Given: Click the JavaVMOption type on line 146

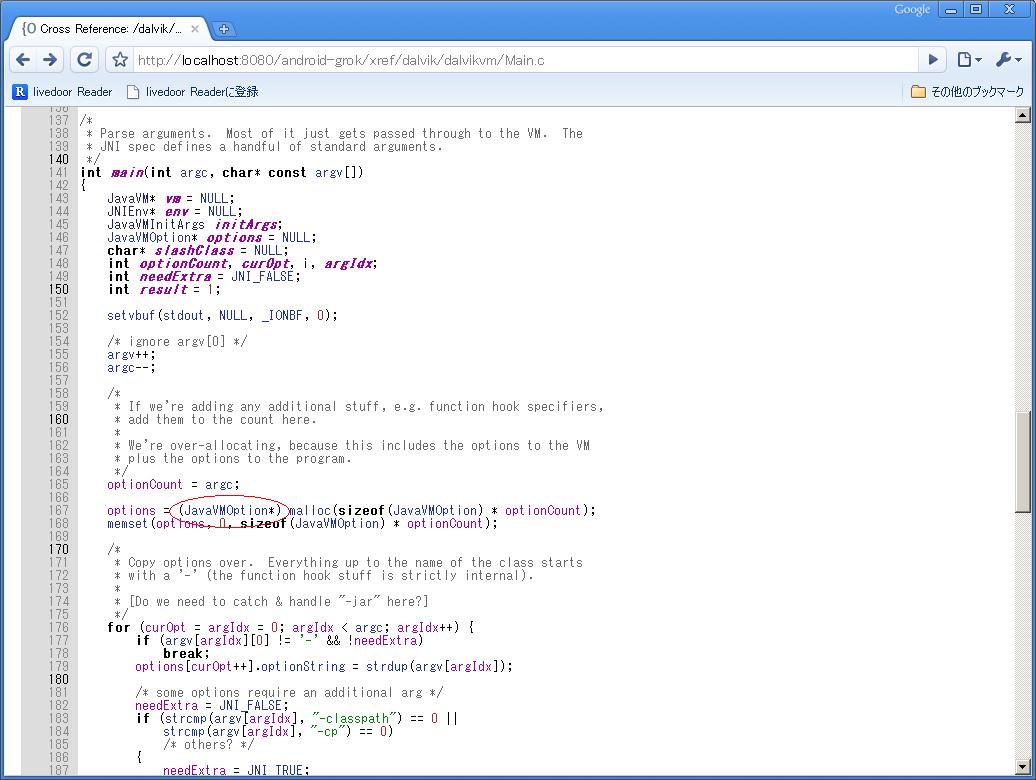Looking at the screenshot, I should click(x=149, y=237).
